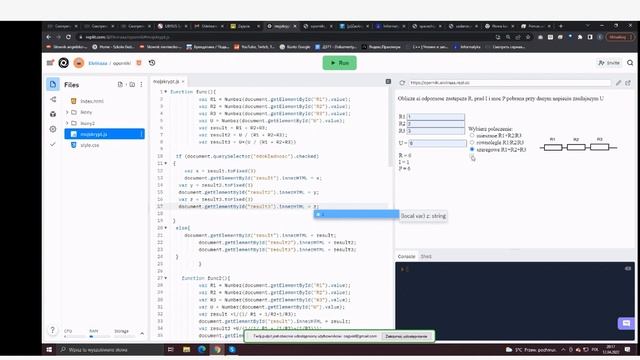Open Task View on the taskbar

(171, 349)
